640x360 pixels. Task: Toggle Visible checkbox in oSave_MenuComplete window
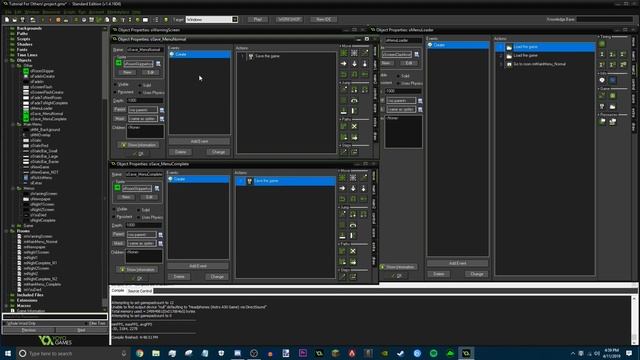click(114, 209)
